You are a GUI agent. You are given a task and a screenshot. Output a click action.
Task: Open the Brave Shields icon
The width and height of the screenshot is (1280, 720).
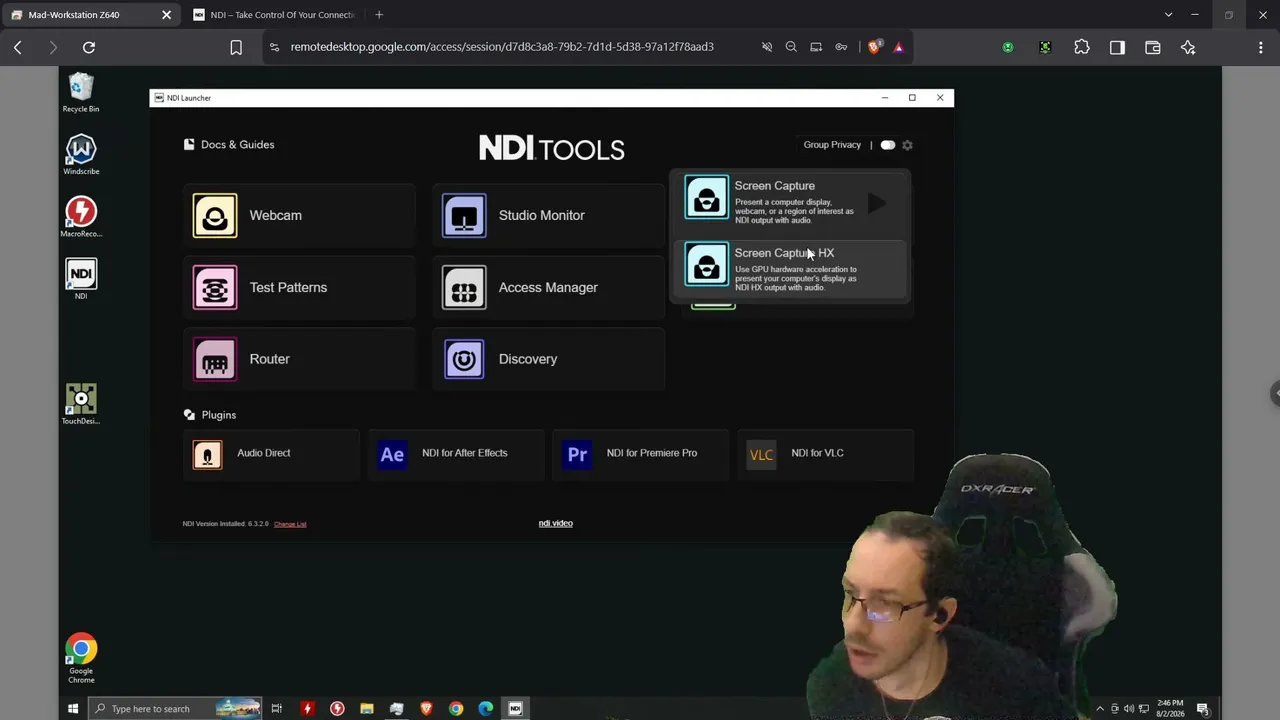click(x=874, y=47)
